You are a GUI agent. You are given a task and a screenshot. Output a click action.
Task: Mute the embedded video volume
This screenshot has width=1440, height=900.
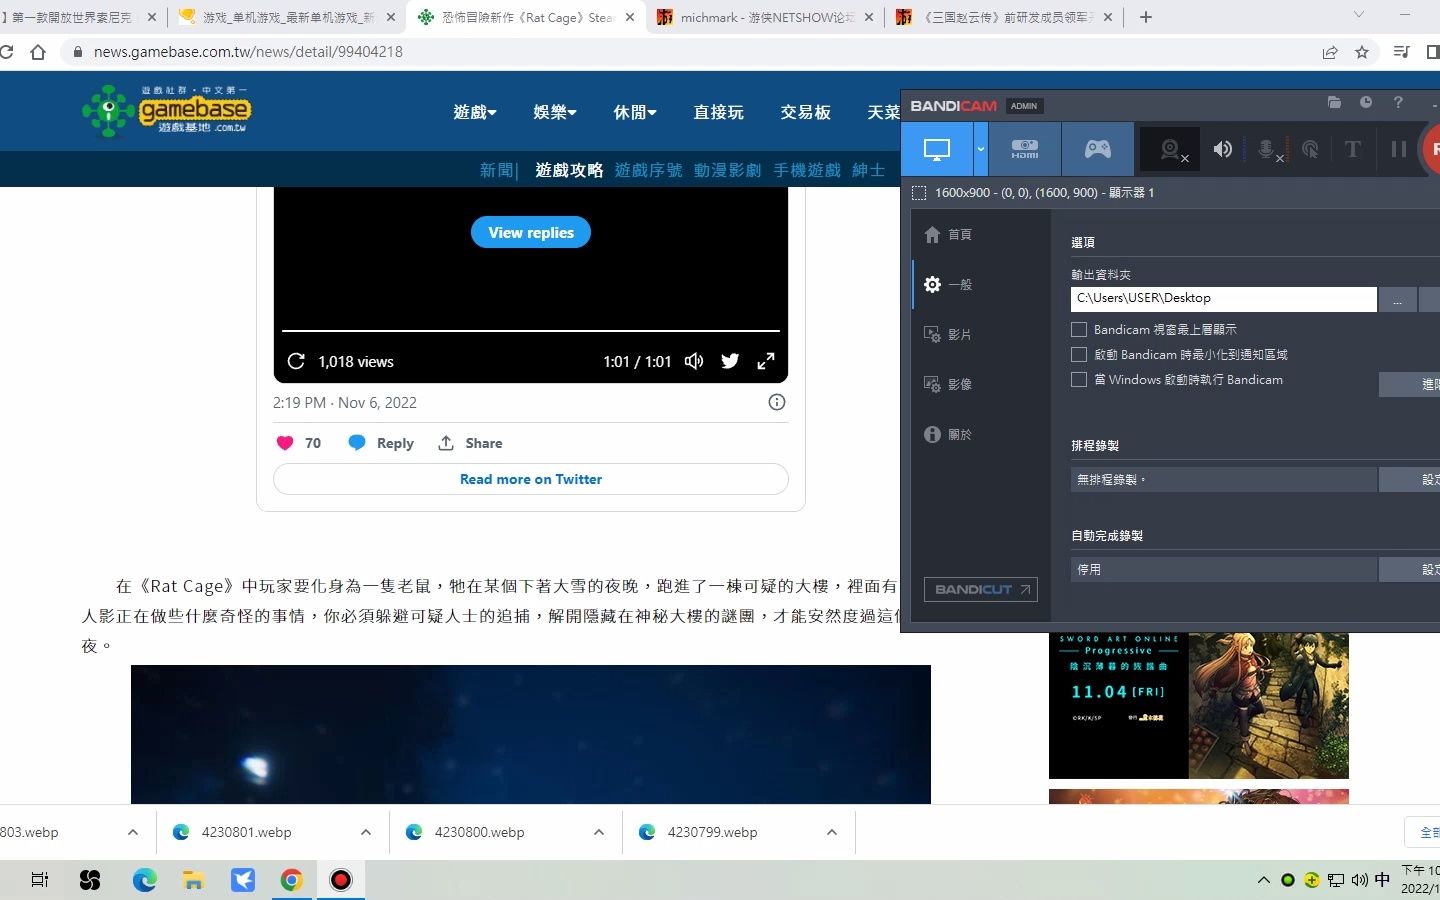click(x=694, y=361)
